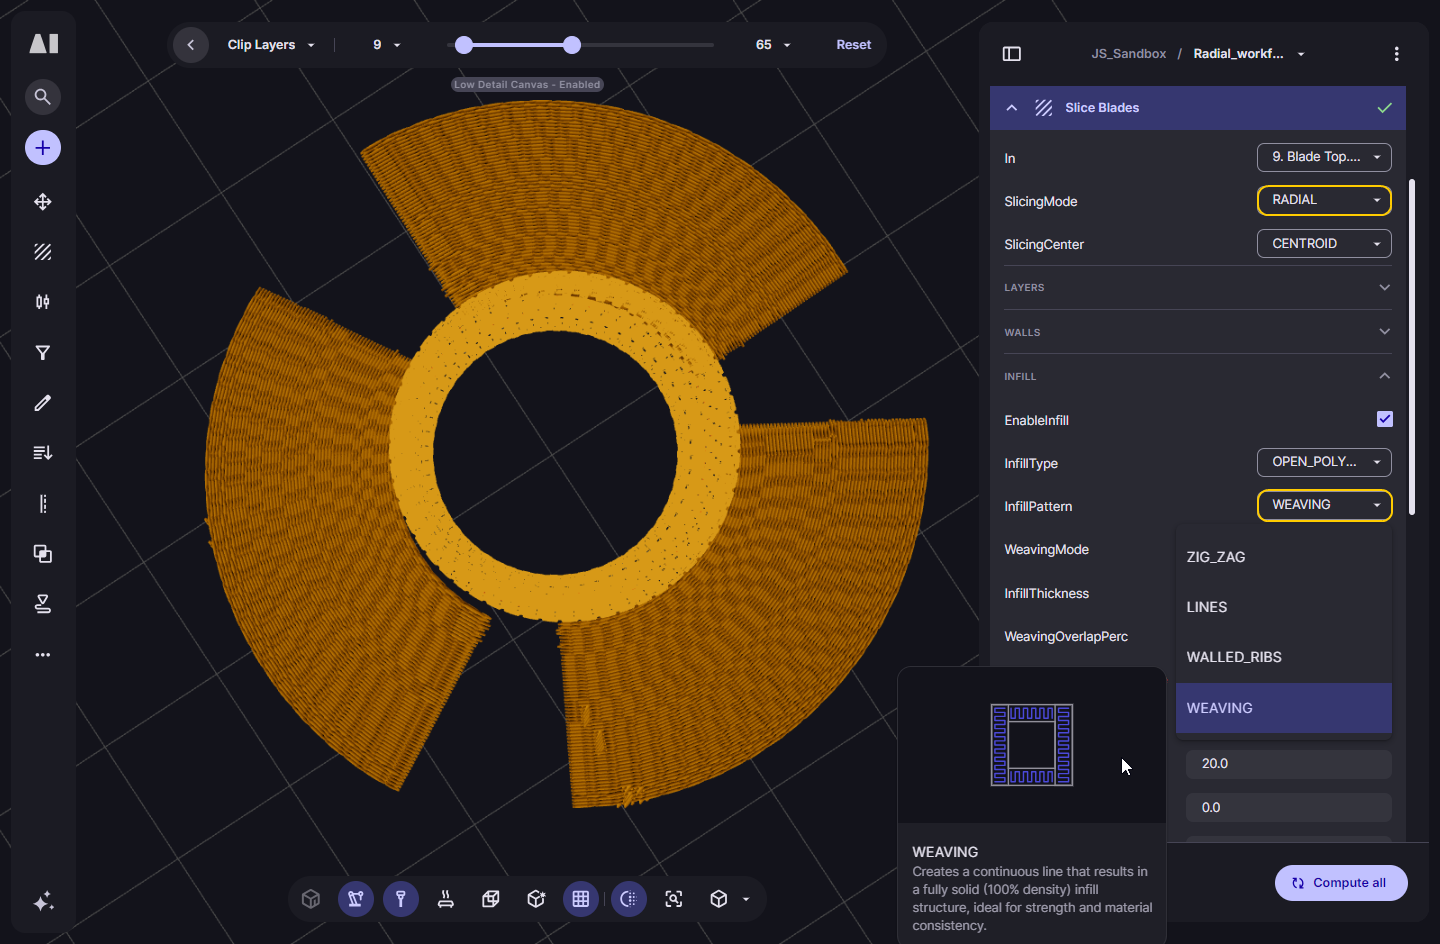Toggle the low detail canvas button
Image resolution: width=1440 pixels, height=944 pixels.
tap(628, 899)
